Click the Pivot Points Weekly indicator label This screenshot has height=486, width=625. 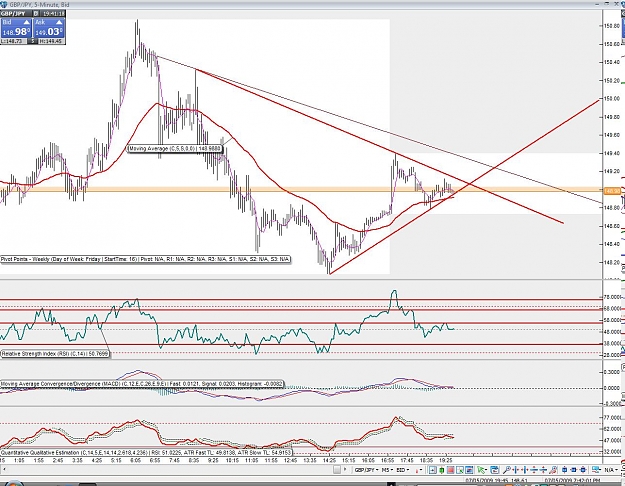pos(145,259)
